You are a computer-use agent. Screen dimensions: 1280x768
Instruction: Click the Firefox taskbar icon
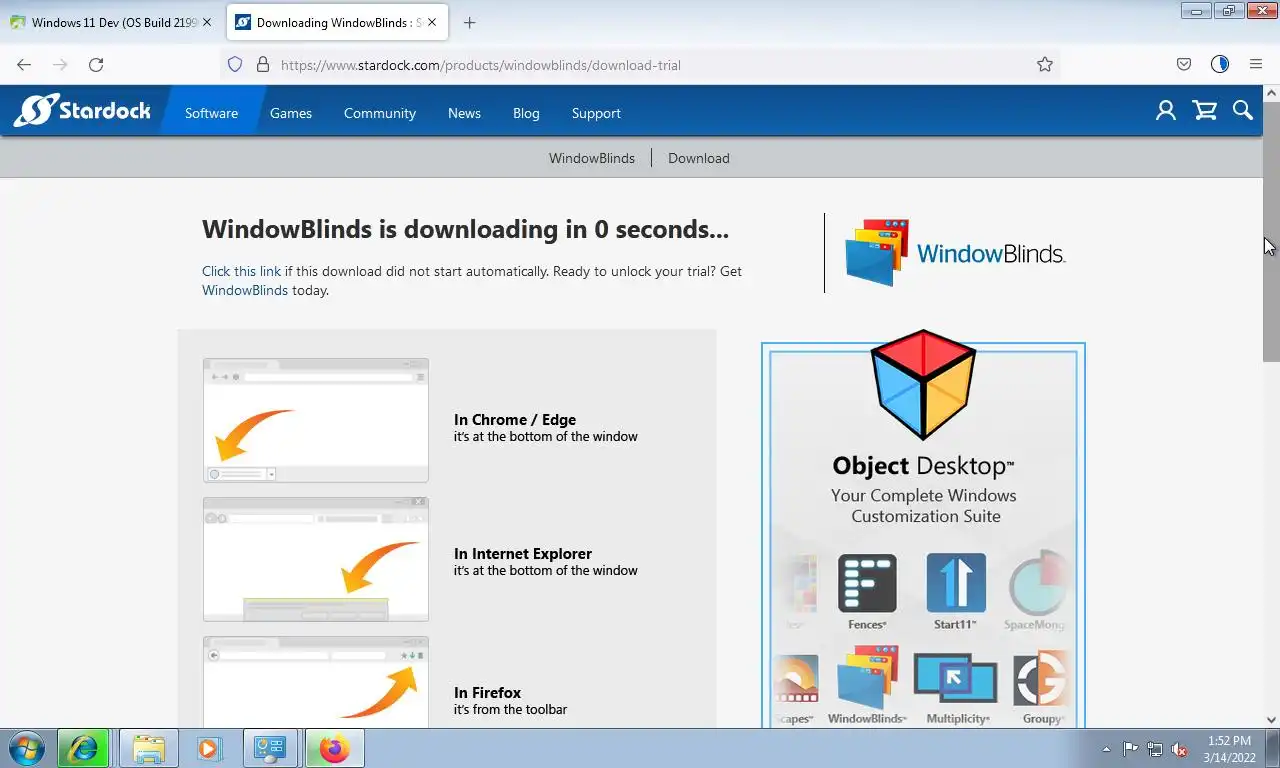click(334, 748)
